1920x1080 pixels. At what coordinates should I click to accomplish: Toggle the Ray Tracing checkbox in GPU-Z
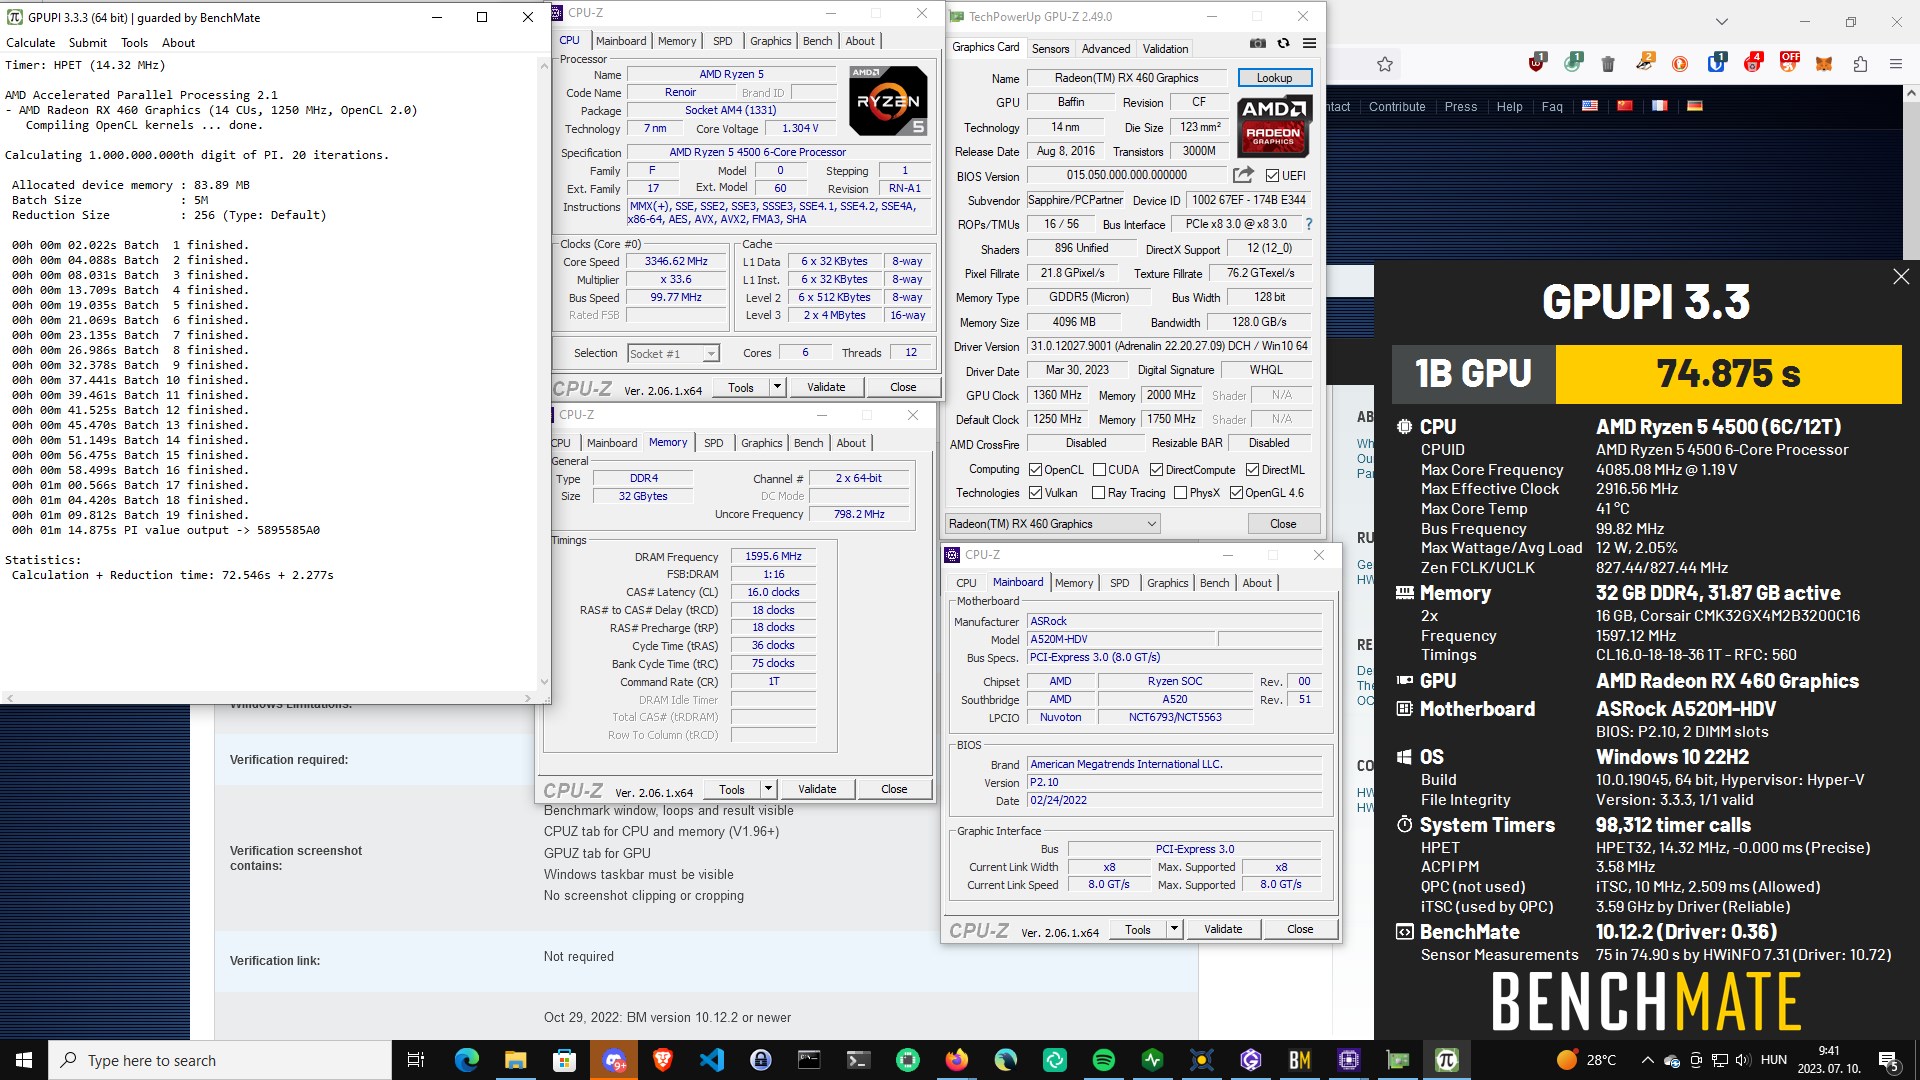click(x=1099, y=493)
